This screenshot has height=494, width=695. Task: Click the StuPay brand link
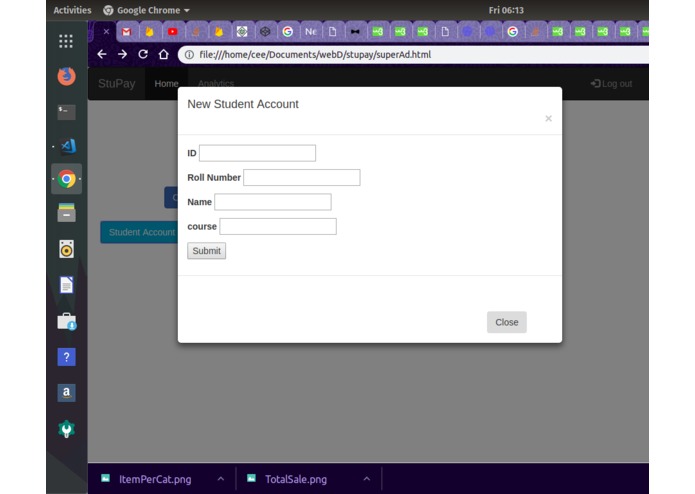pyautogui.click(x=117, y=83)
